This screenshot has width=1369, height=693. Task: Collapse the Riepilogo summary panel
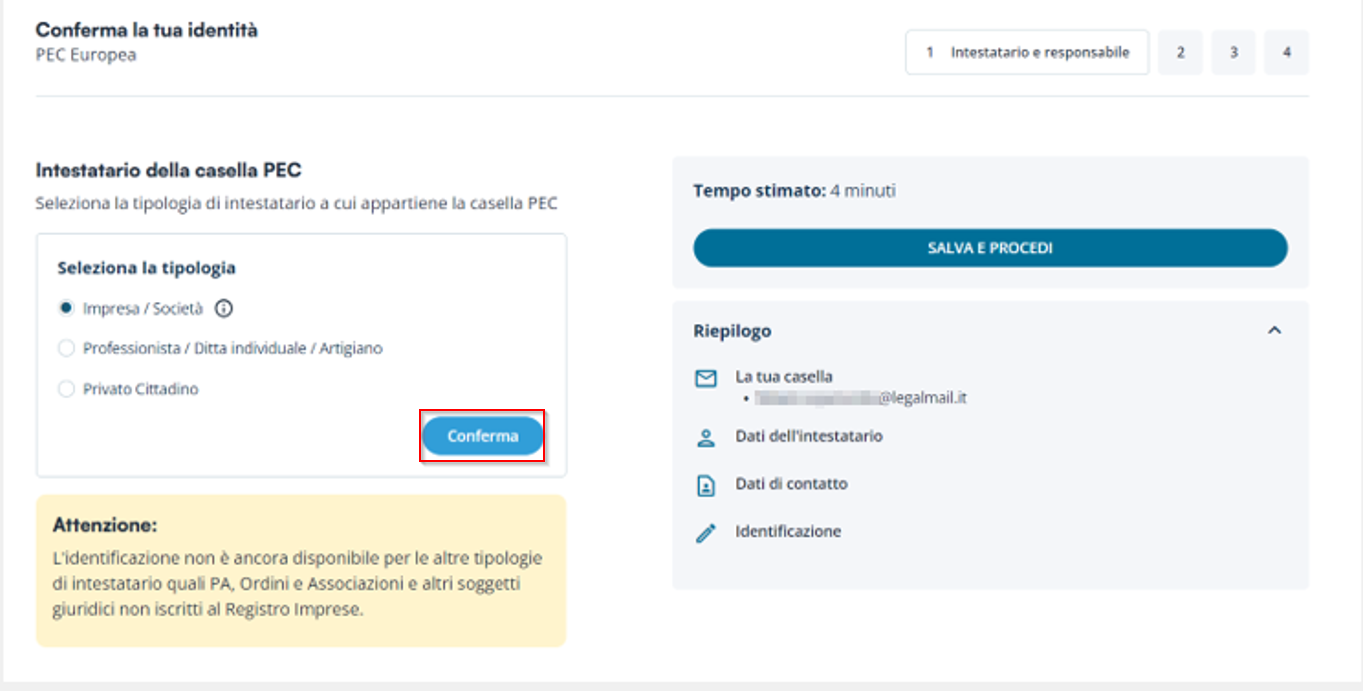tap(1274, 331)
